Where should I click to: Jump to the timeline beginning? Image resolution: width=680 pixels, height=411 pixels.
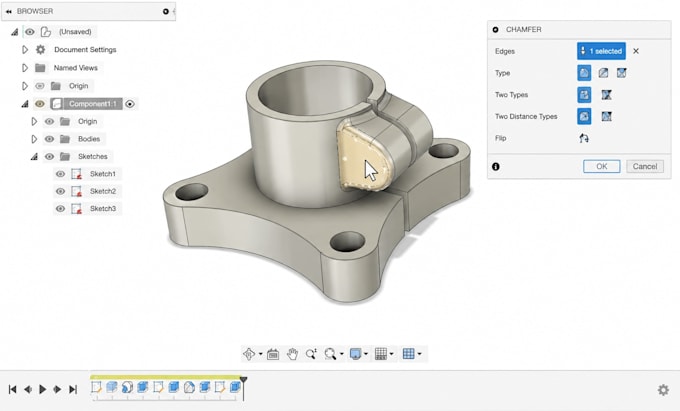pos(13,389)
